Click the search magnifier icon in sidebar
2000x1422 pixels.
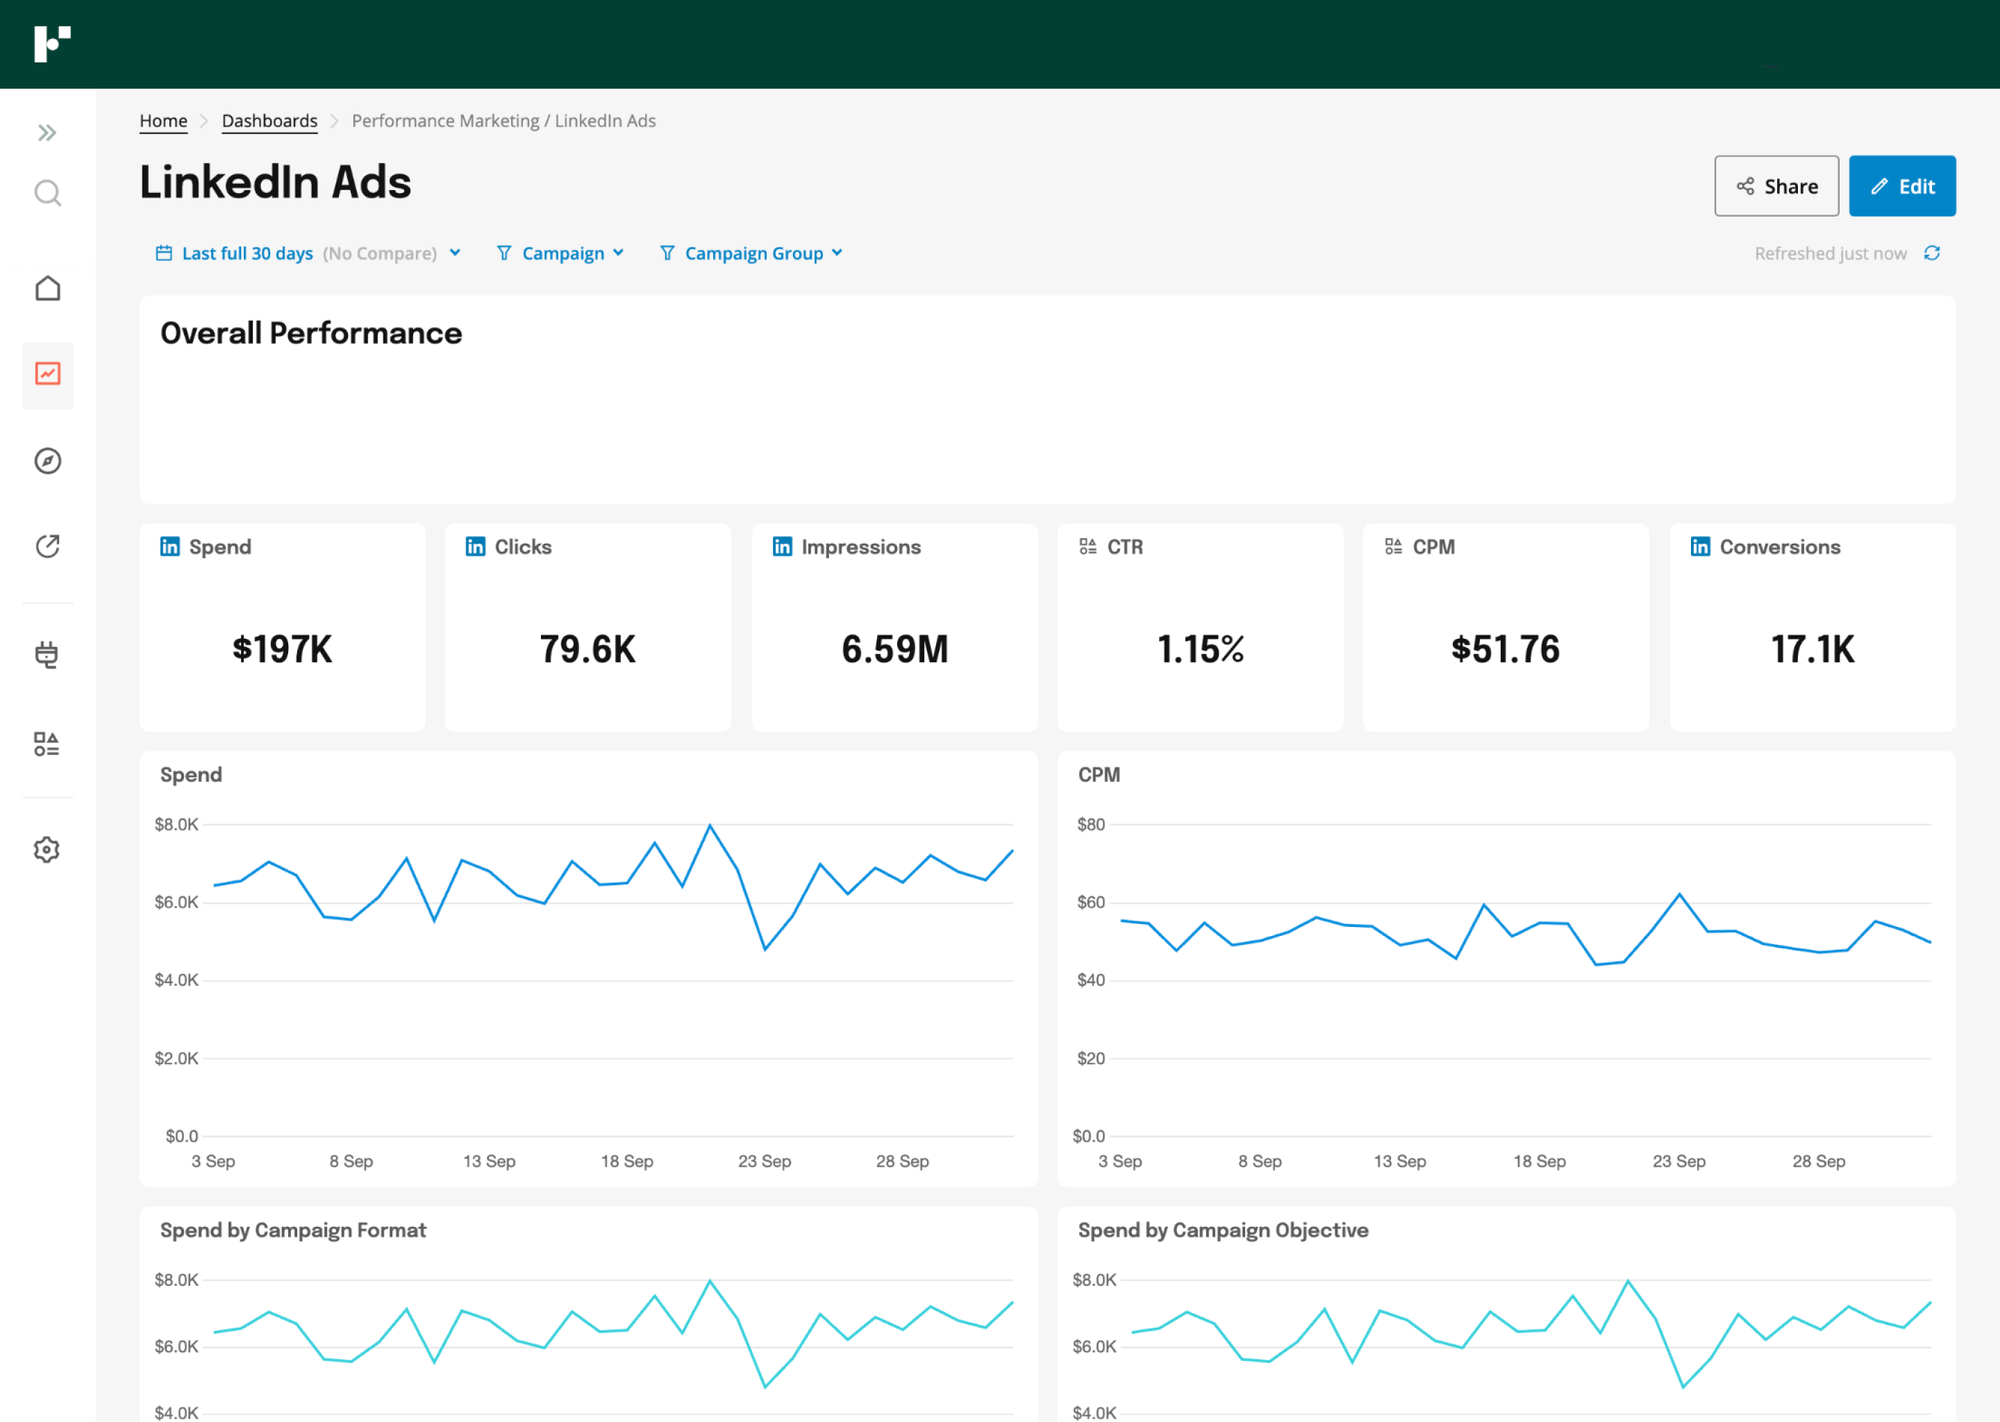point(47,193)
